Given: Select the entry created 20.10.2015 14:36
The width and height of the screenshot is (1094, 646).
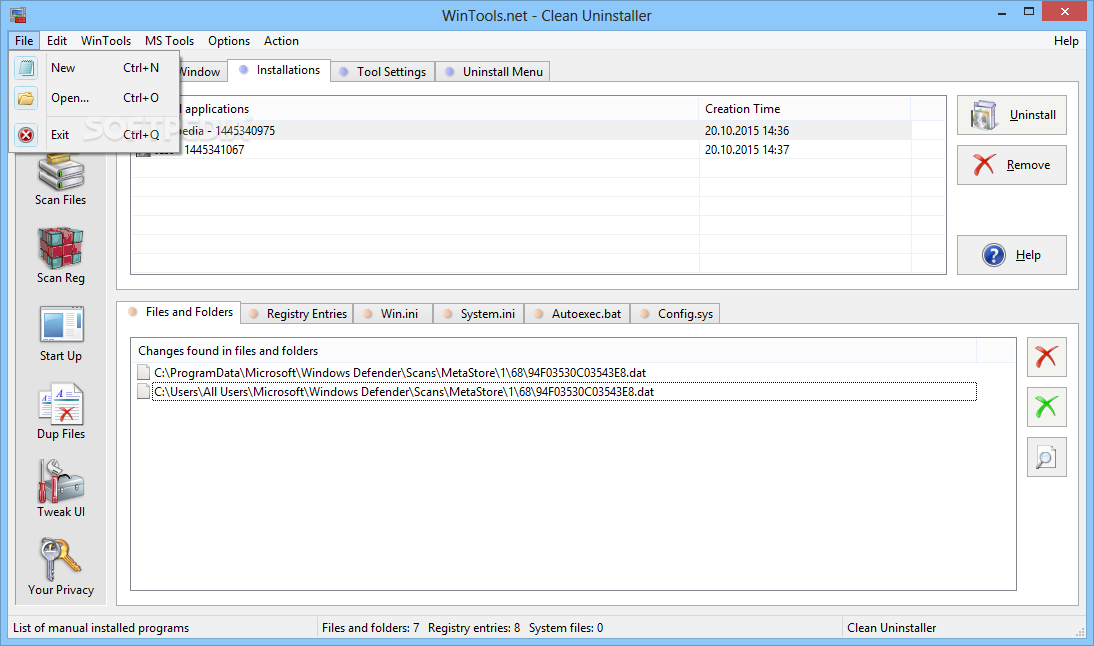Looking at the screenshot, I should pyautogui.click(x=521, y=130).
